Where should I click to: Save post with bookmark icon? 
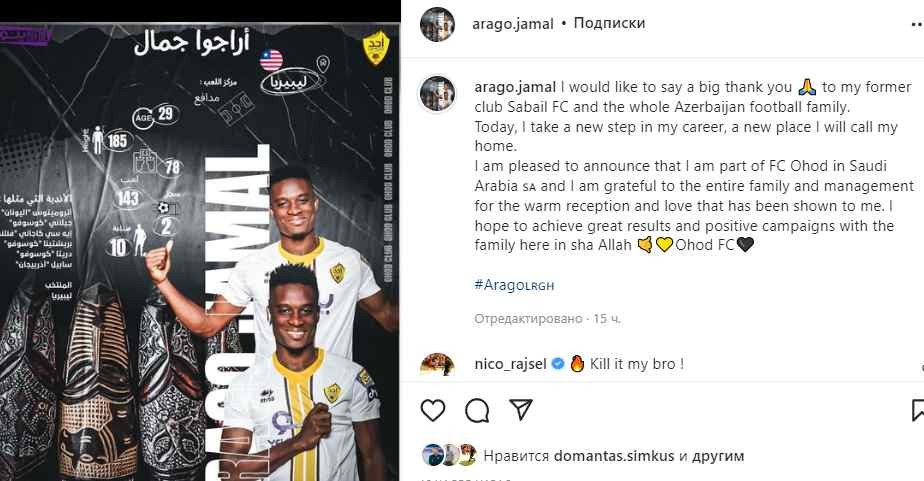[918, 410]
